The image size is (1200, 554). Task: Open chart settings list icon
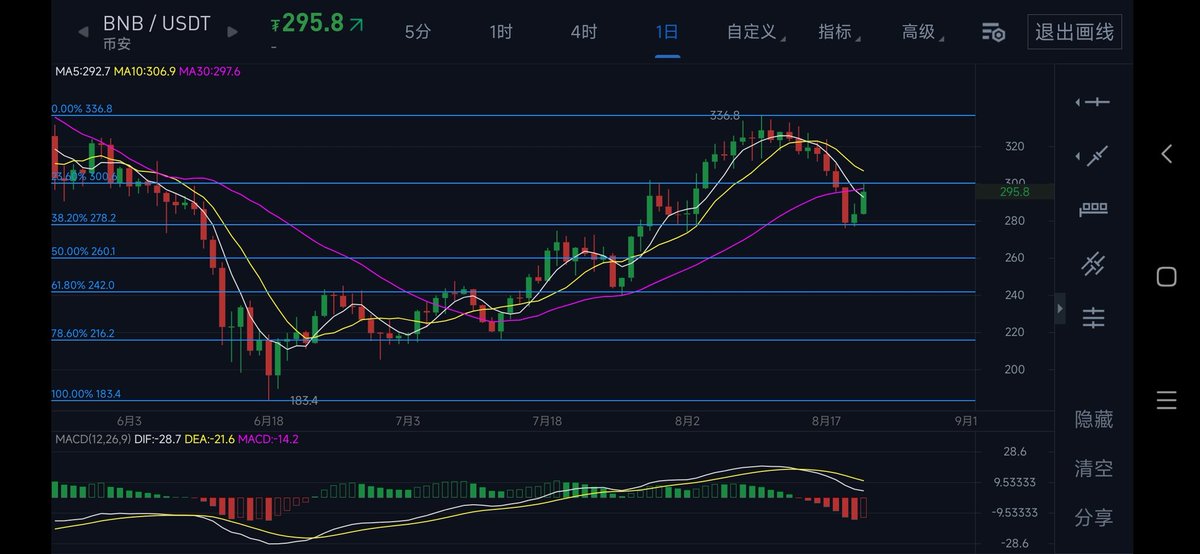coord(992,32)
